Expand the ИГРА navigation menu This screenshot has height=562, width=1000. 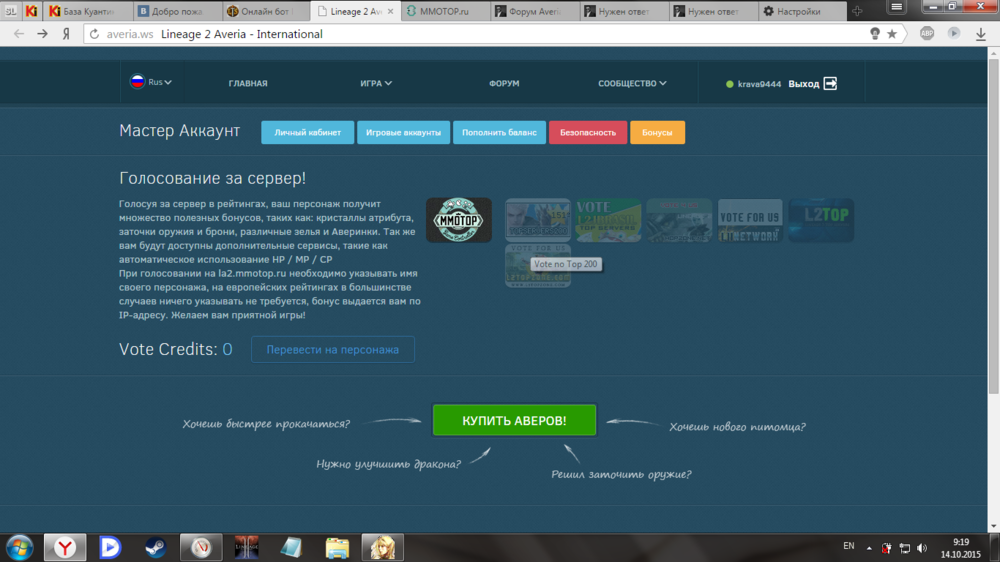376,84
